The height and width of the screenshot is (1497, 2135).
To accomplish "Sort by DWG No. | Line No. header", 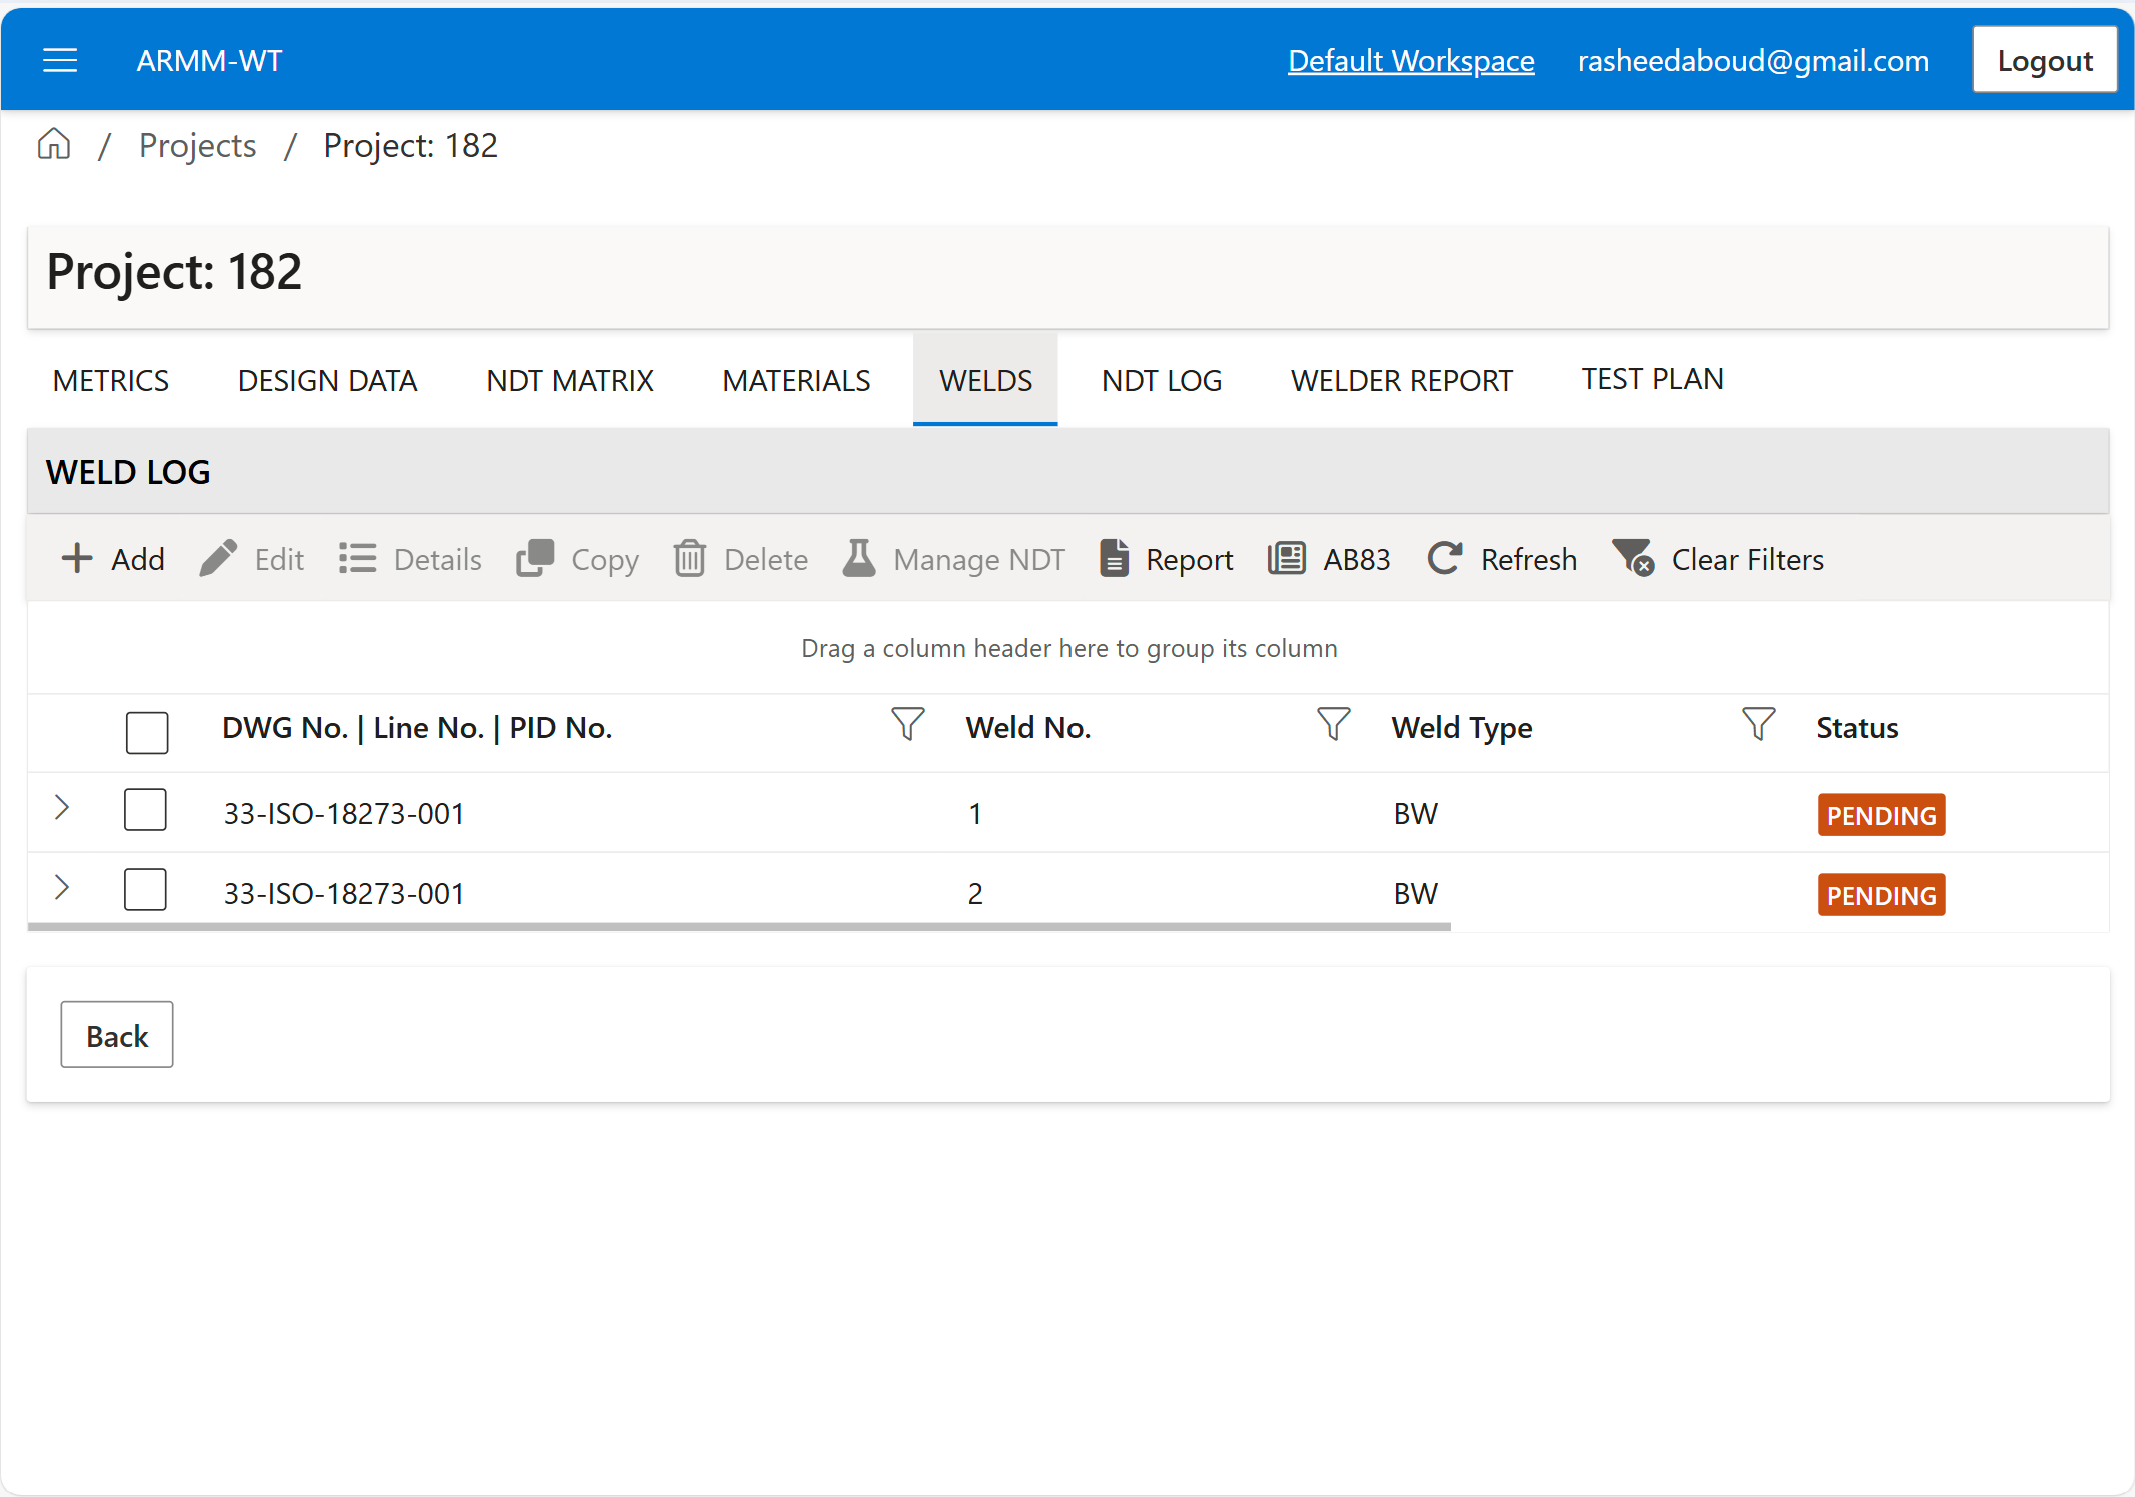I will click(x=417, y=728).
